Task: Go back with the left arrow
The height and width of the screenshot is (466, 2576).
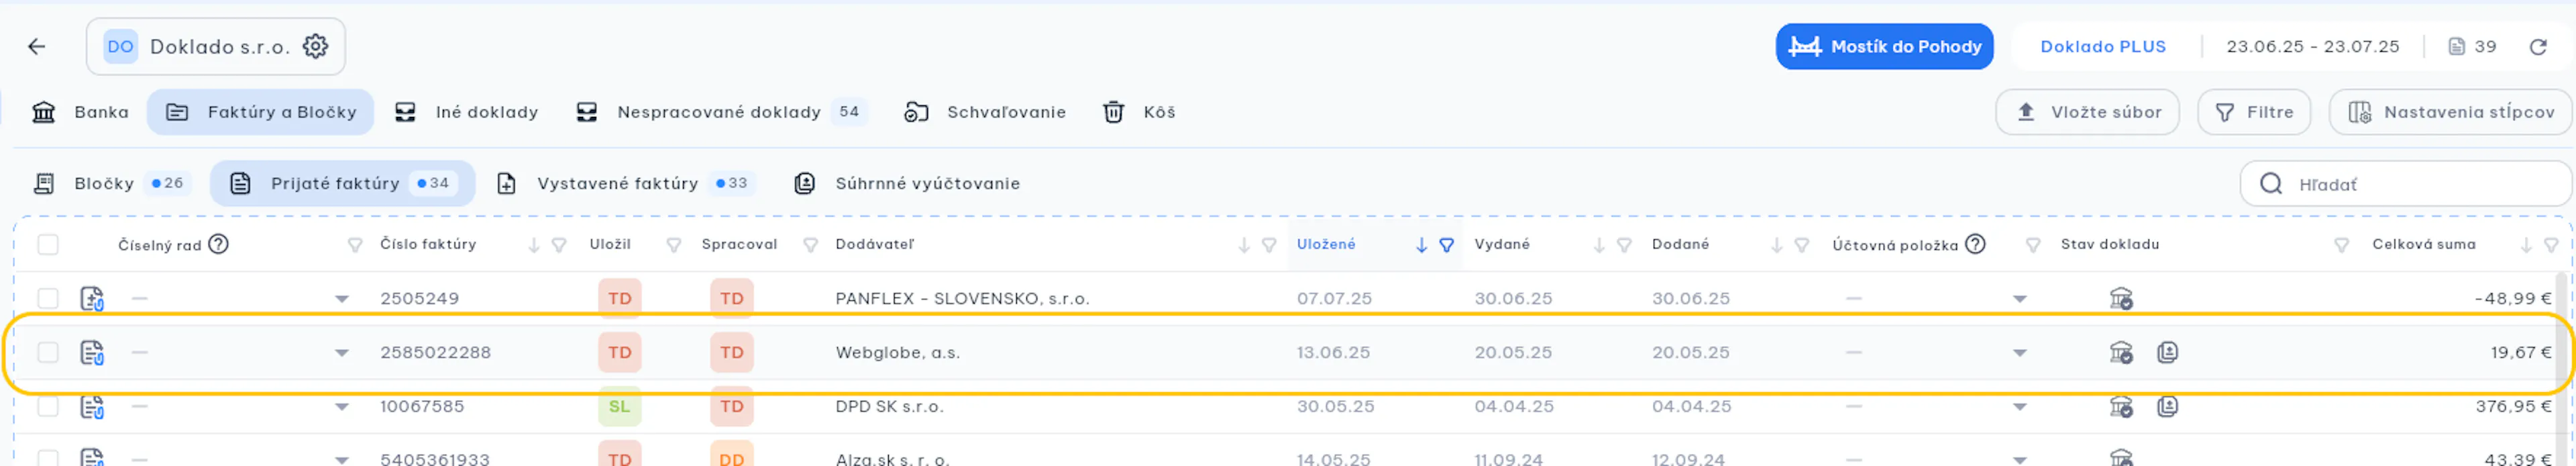Action: [x=37, y=47]
